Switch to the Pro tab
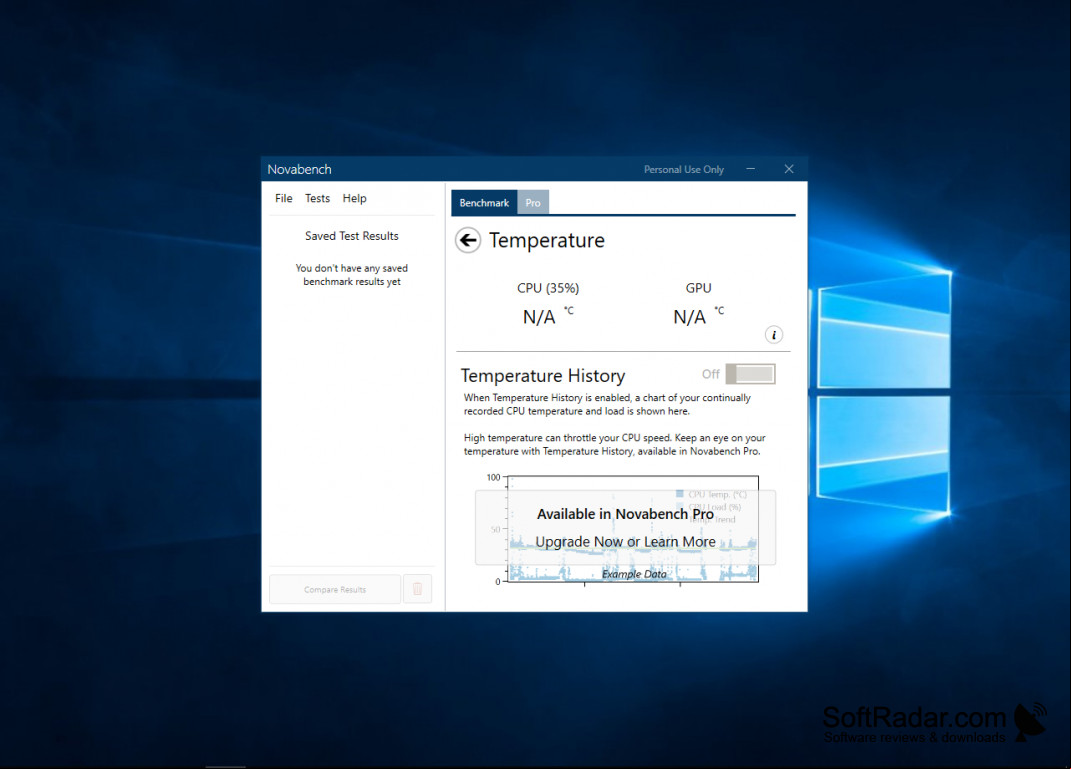The image size is (1071, 769). click(x=533, y=203)
